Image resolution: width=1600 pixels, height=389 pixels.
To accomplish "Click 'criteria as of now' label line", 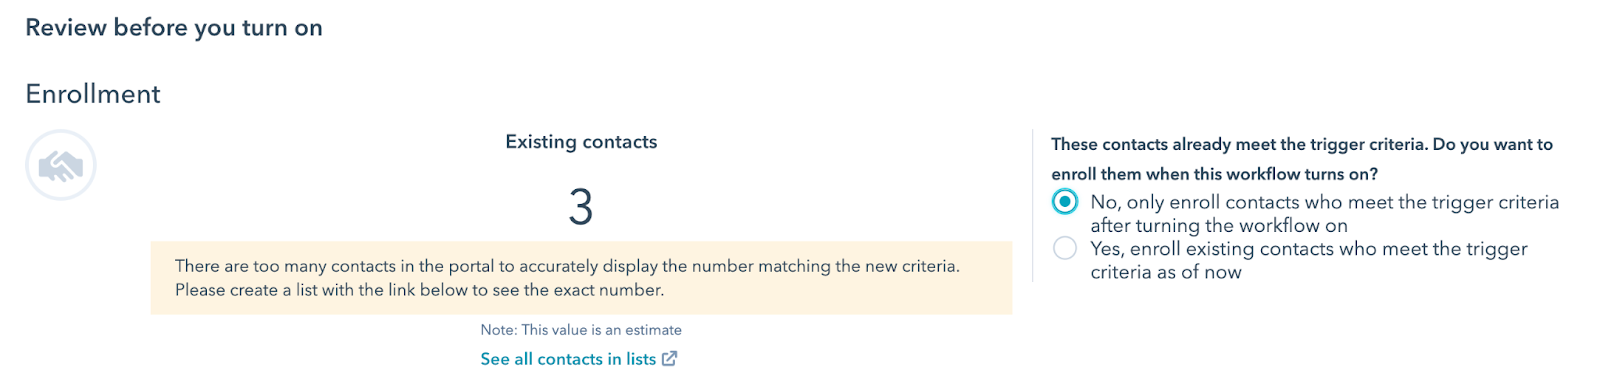I will (1166, 273).
